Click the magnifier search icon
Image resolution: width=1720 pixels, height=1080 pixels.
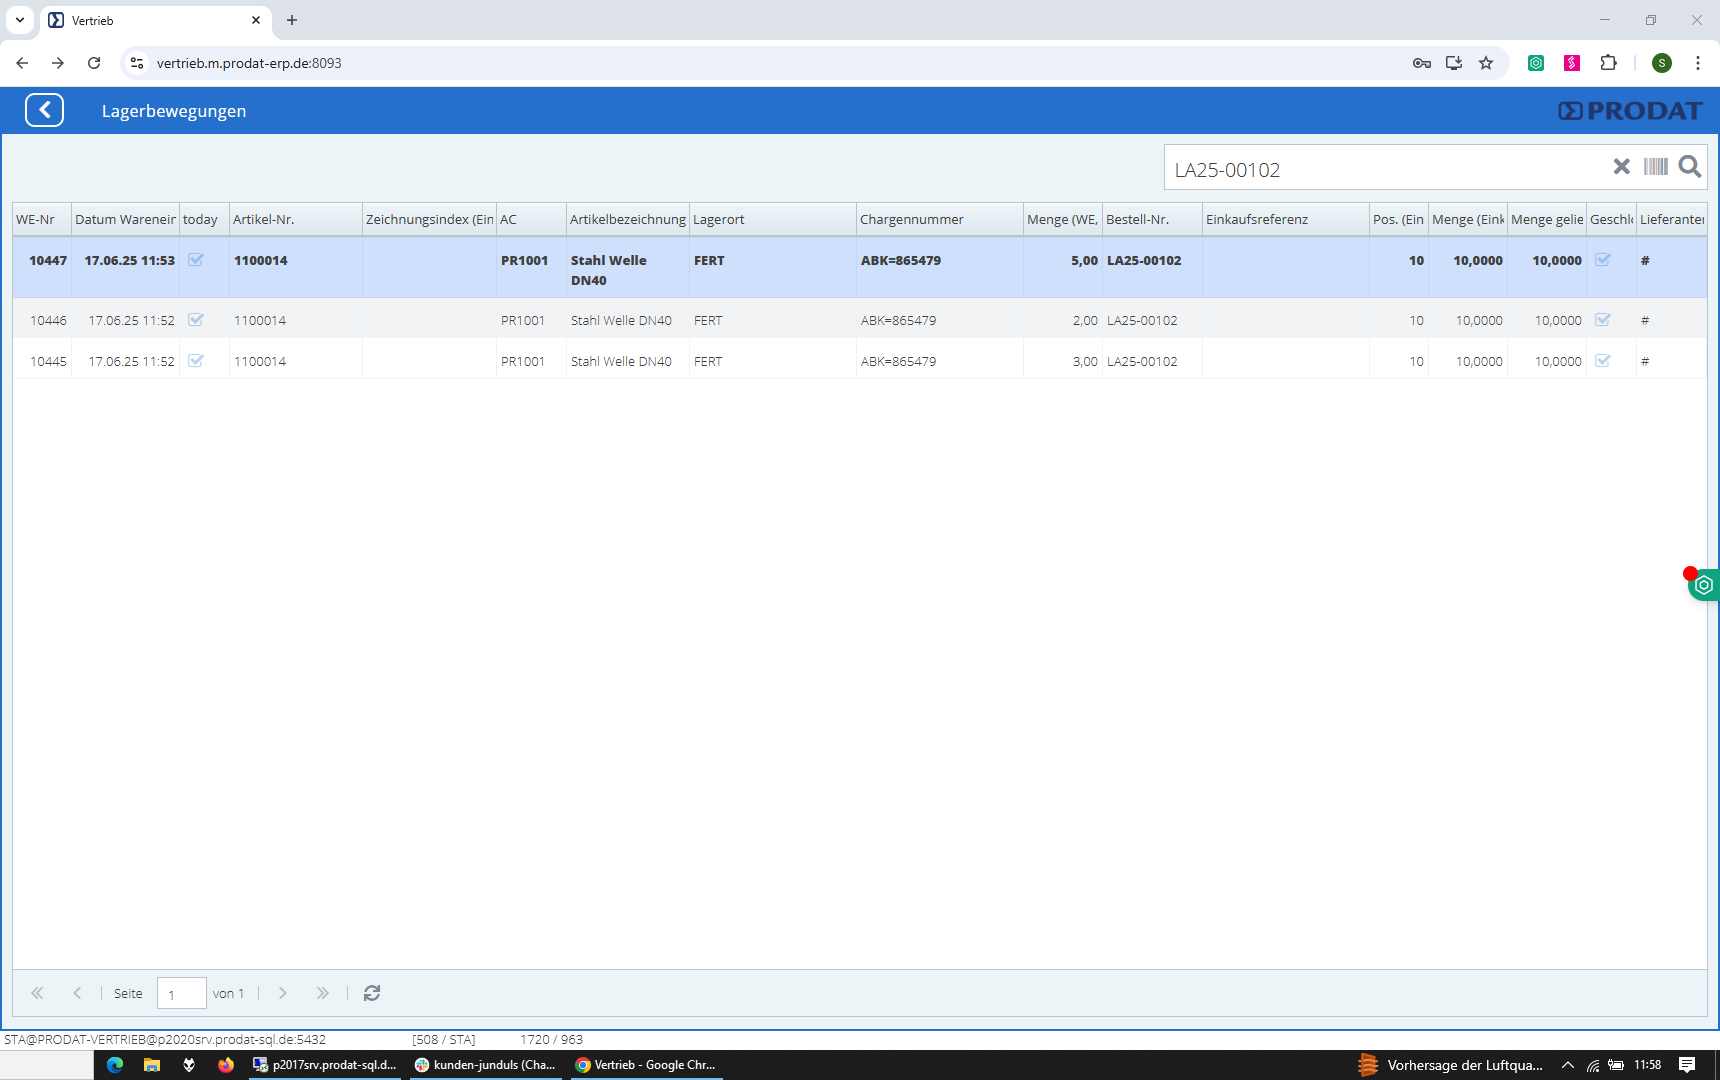(1690, 167)
